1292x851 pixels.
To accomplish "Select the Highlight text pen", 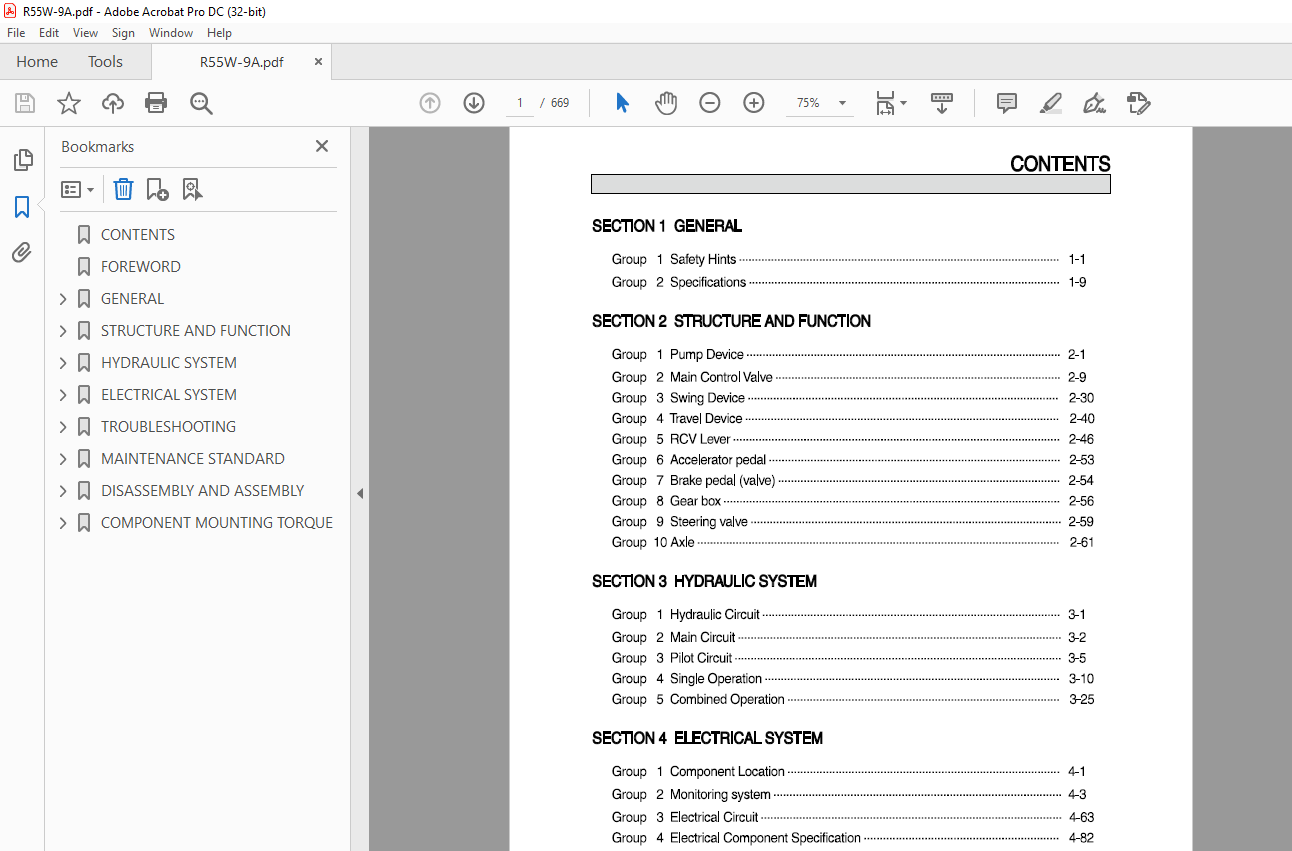I will [x=1050, y=103].
